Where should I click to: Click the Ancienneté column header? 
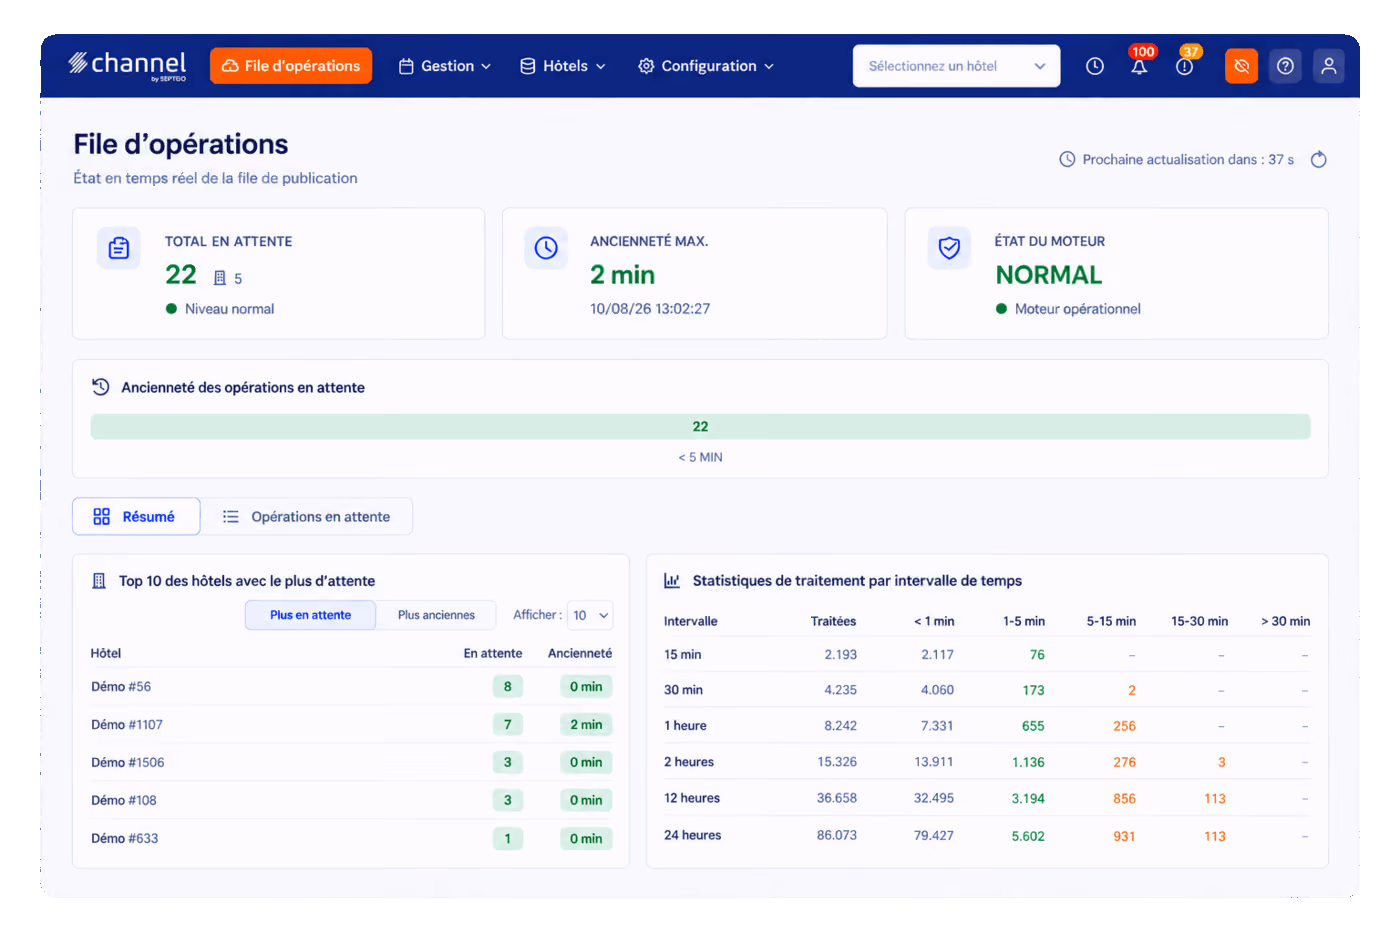click(x=580, y=653)
